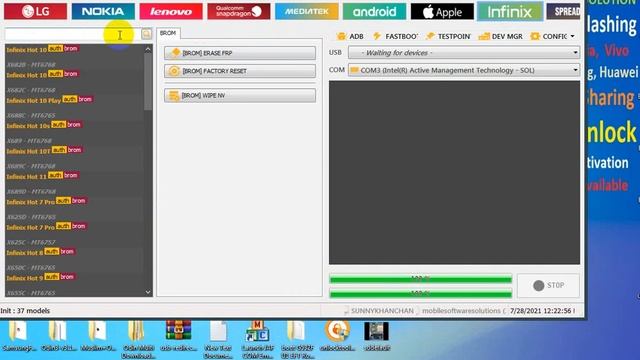
Task: Open the Spreadtrum module tab
Action: pyautogui.click(x=563, y=11)
